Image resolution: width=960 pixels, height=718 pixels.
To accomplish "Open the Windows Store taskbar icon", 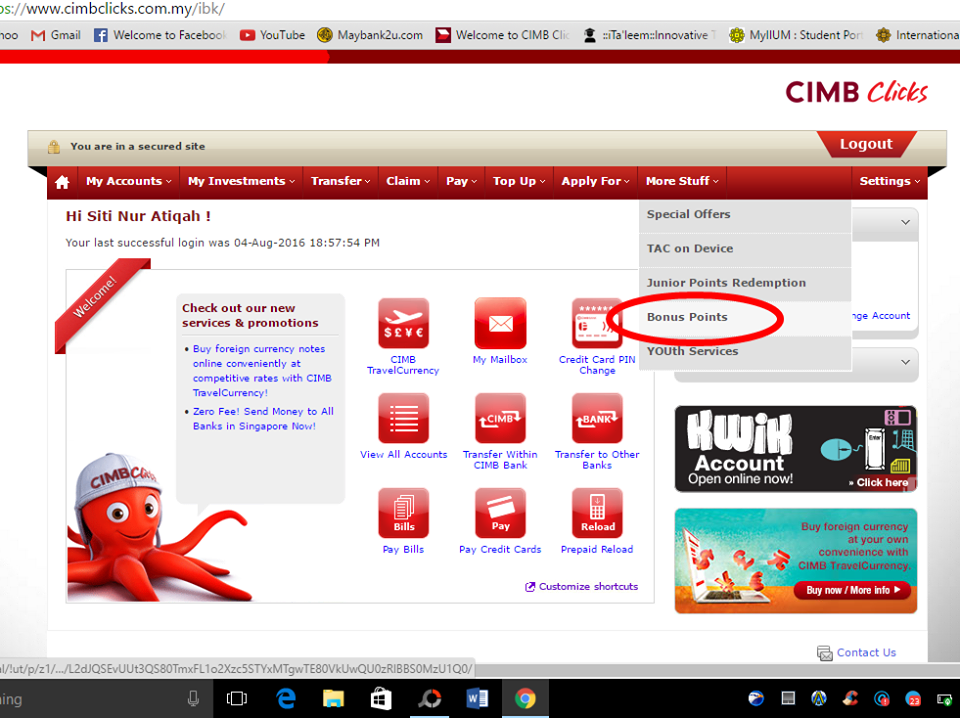I will coord(381,698).
